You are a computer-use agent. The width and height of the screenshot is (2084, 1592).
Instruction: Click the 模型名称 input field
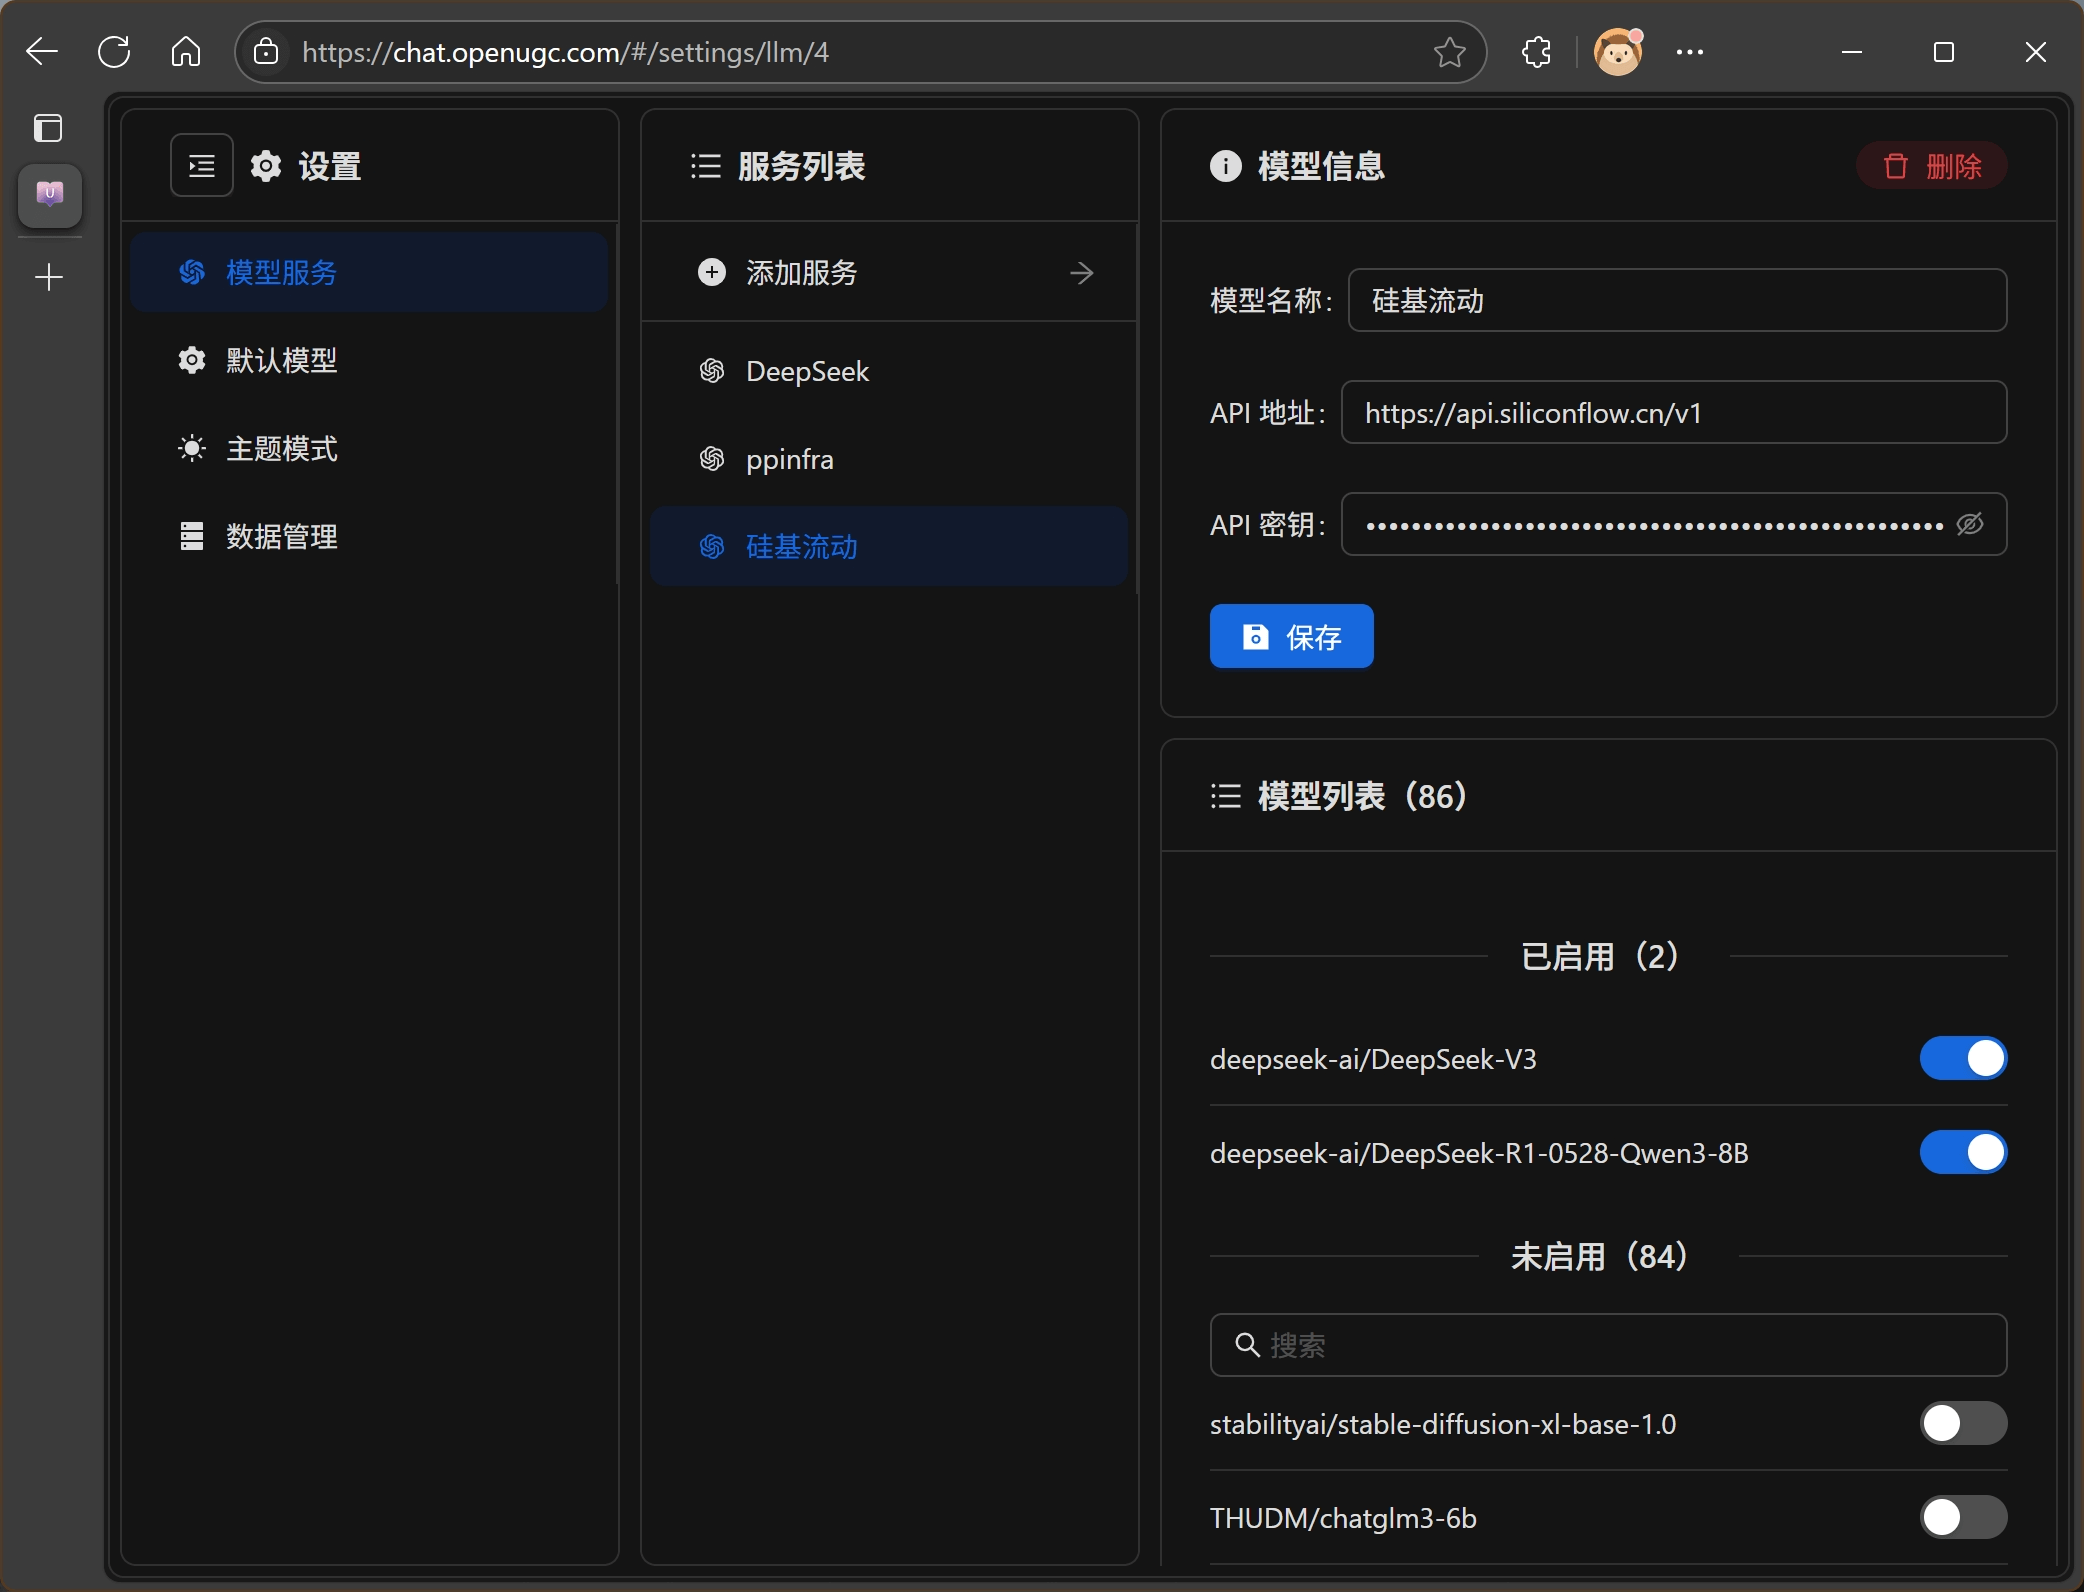(1677, 300)
